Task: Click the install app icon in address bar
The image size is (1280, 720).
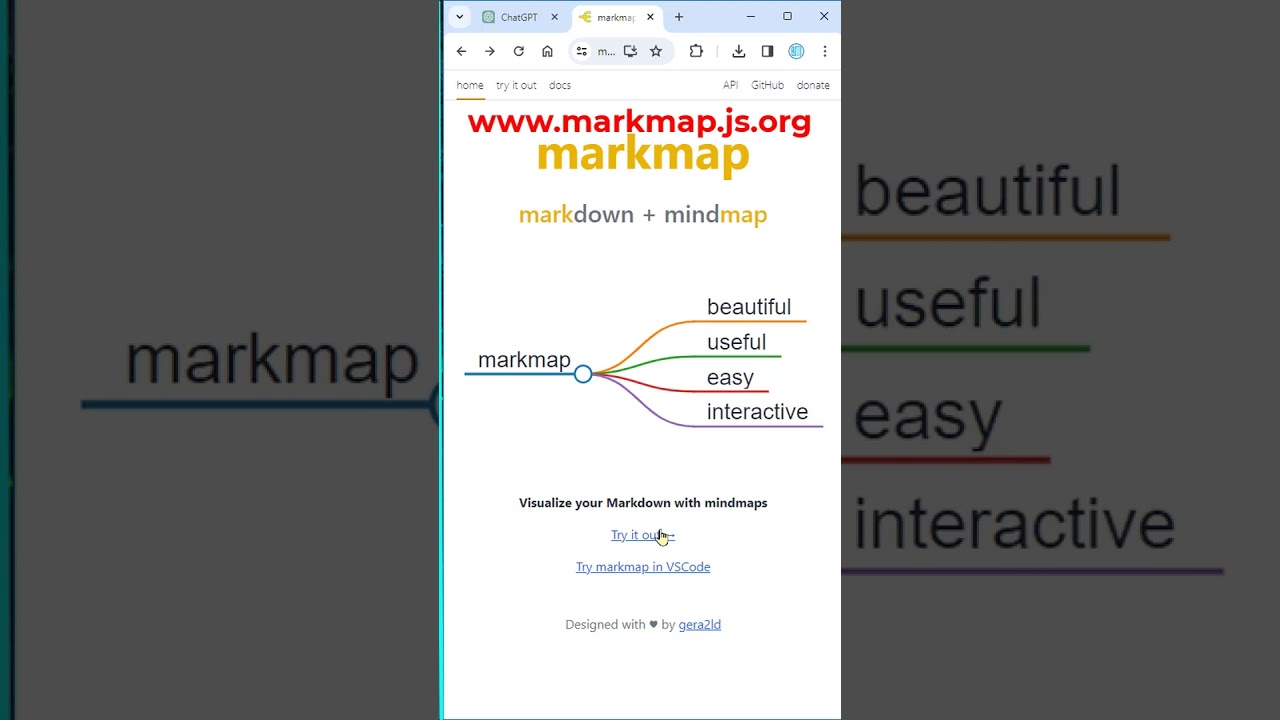Action: 630,51
